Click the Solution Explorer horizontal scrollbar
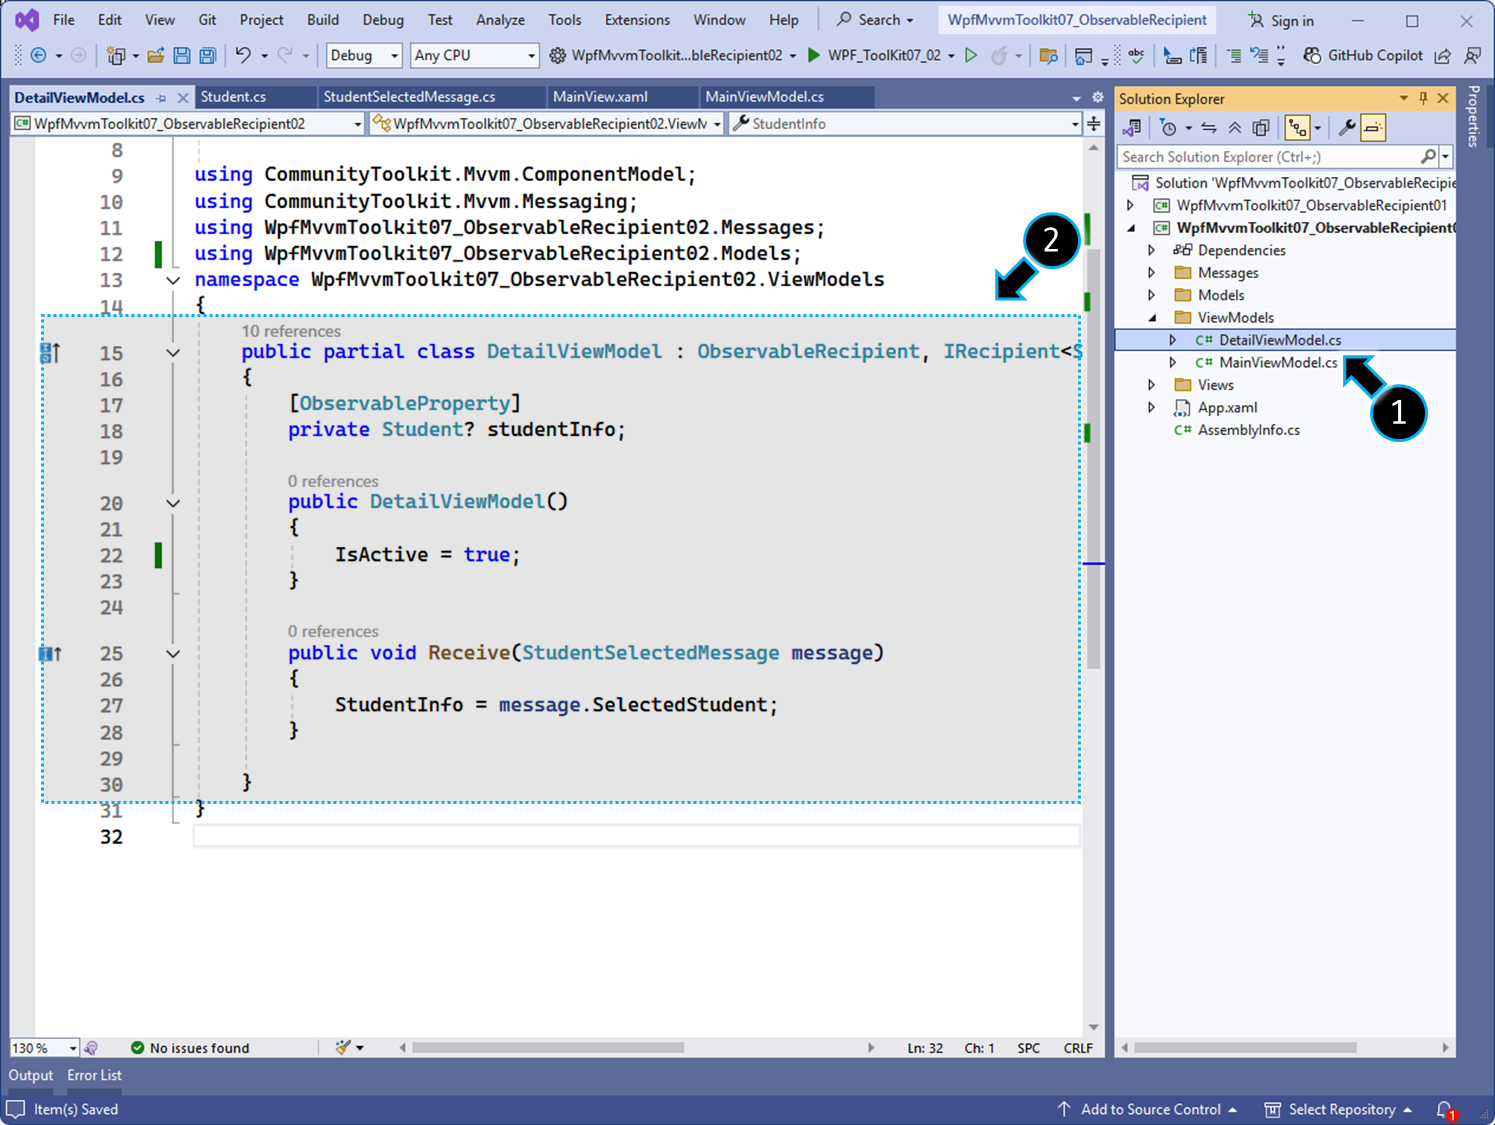 (x=1245, y=1048)
